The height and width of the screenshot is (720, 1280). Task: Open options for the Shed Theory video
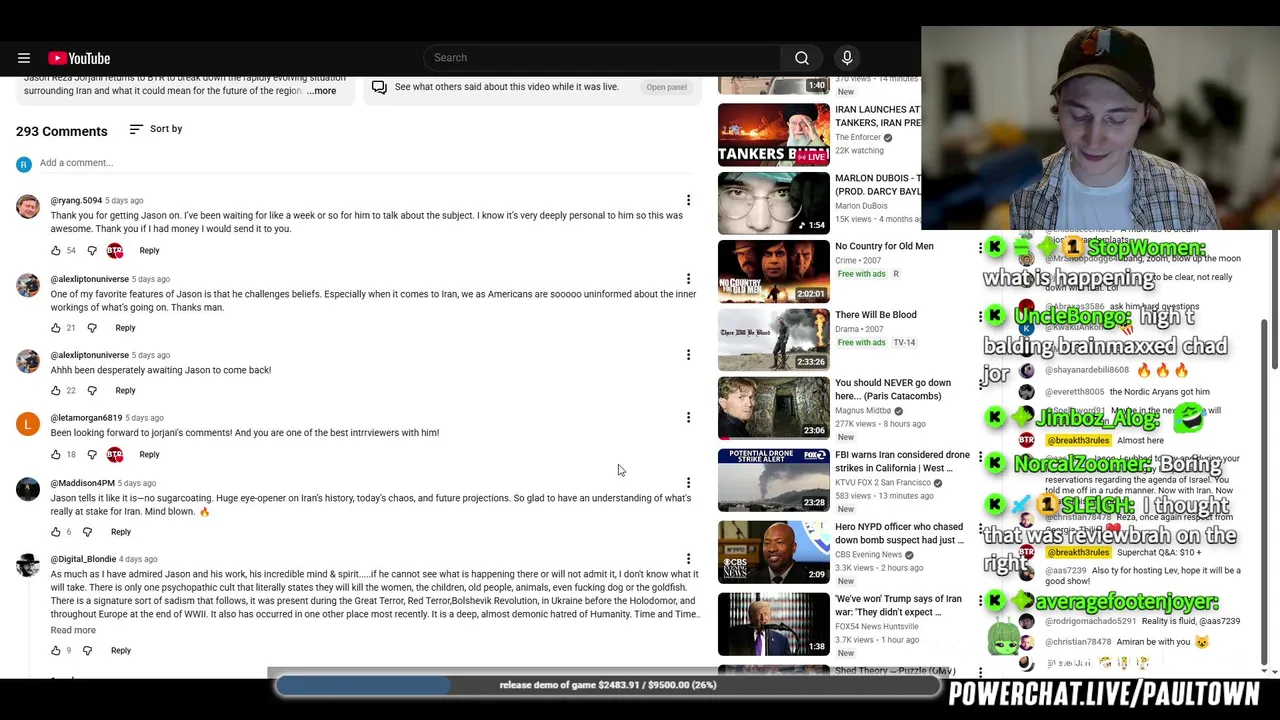tap(980, 673)
